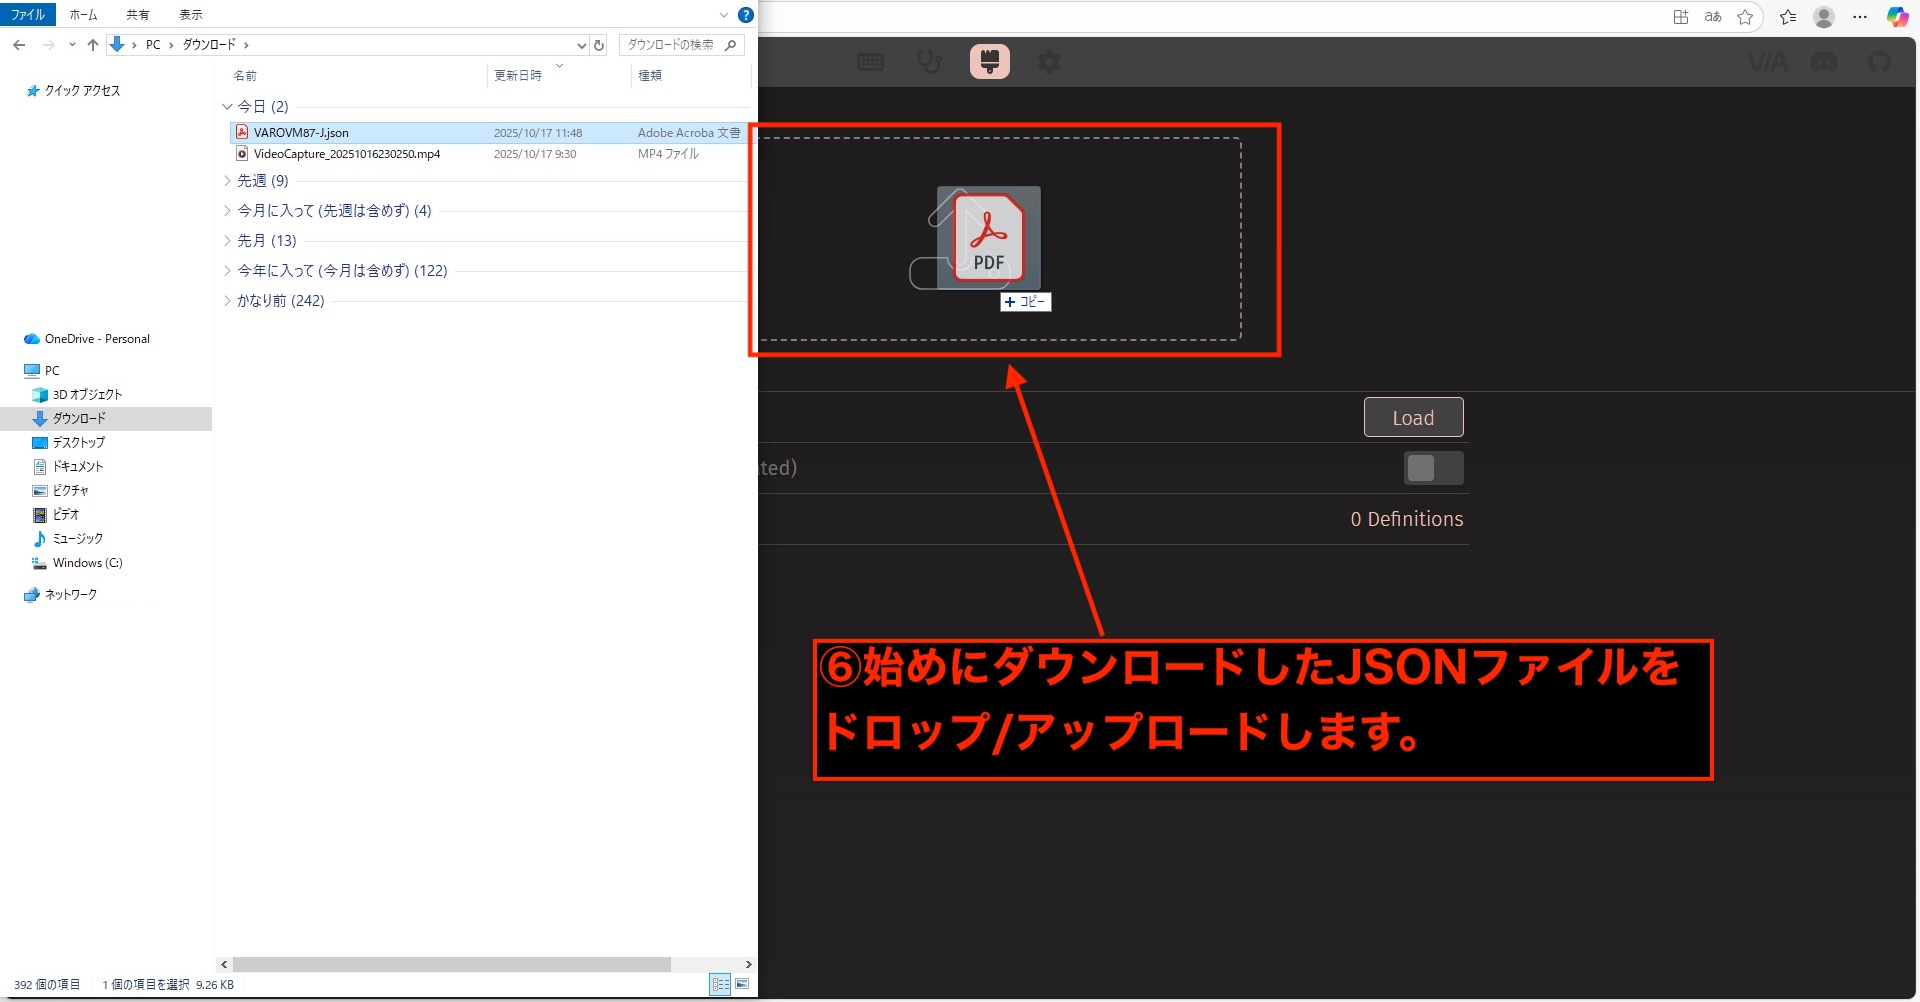Expand the 先週 (9) file group
The width and height of the screenshot is (1920, 1002).
pyautogui.click(x=227, y=181)
